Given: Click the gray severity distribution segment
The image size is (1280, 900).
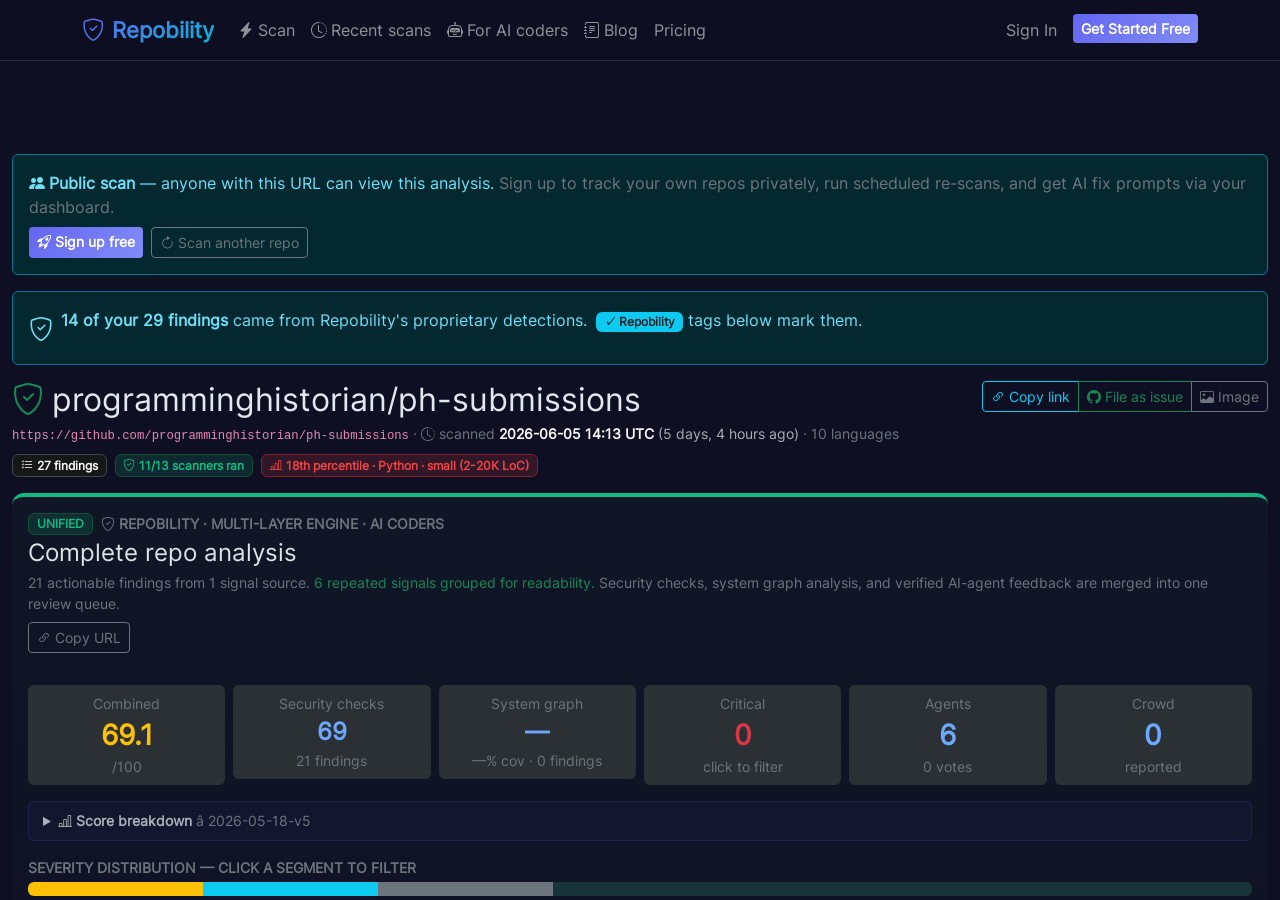Looking at the screenshot, I should point(465,889).
